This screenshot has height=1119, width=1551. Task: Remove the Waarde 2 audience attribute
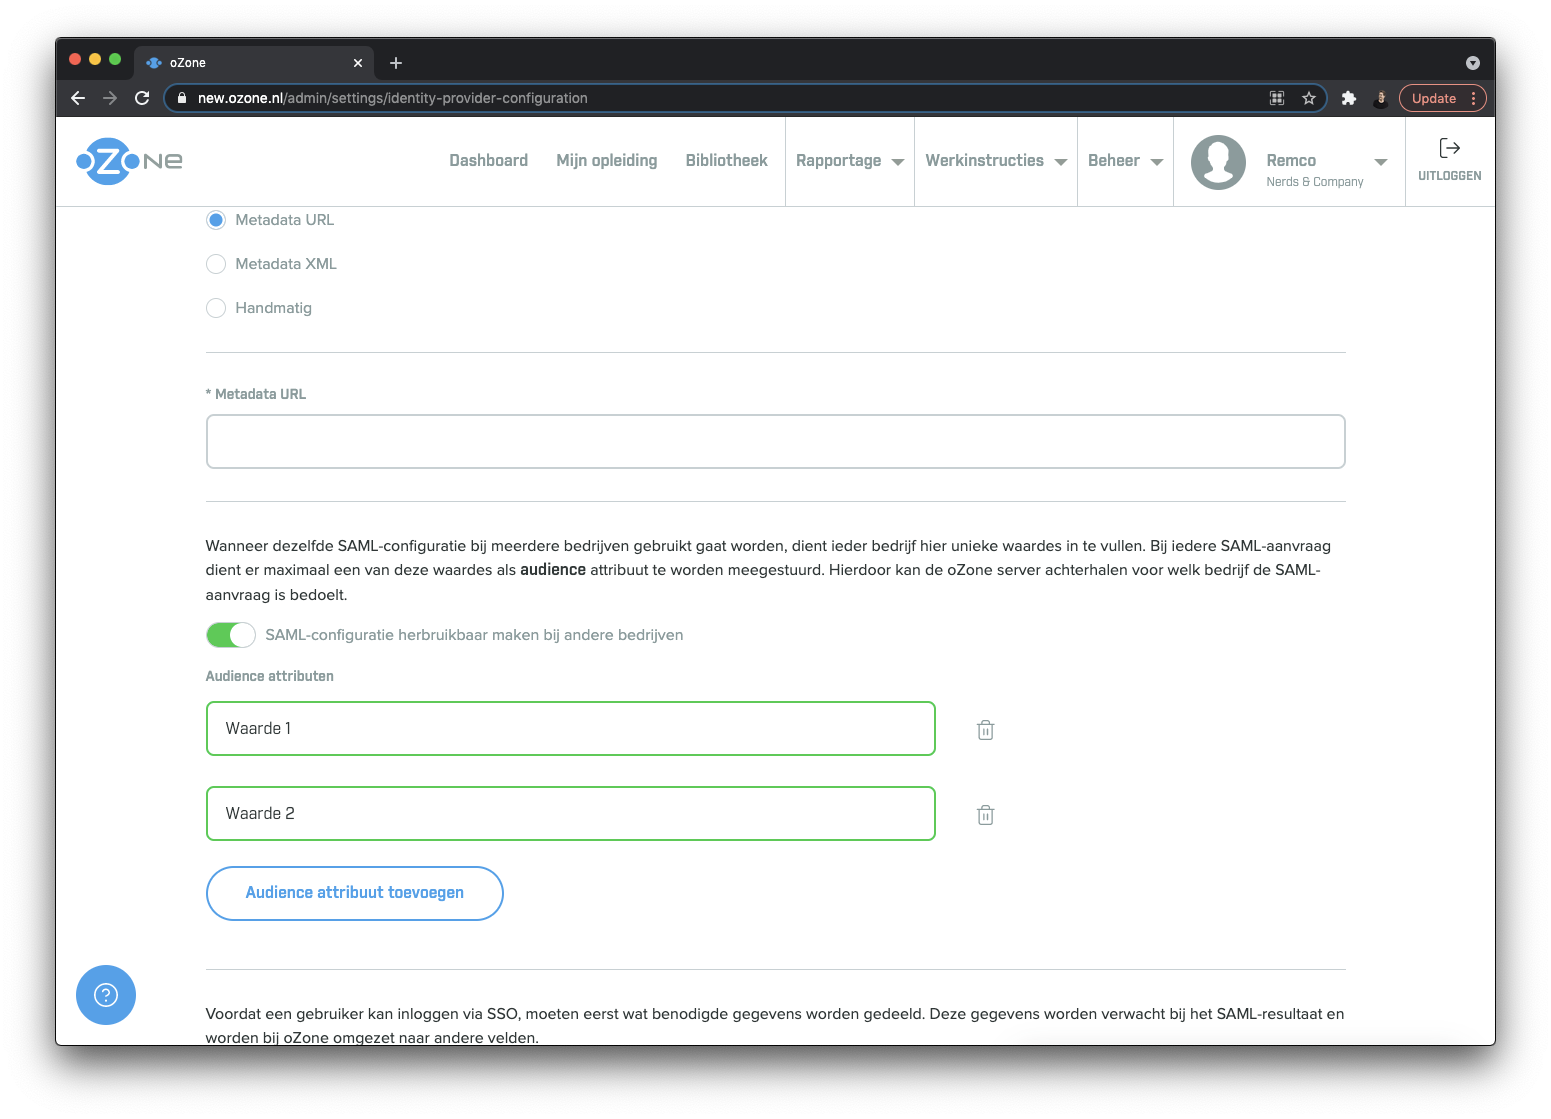[984, 814]
